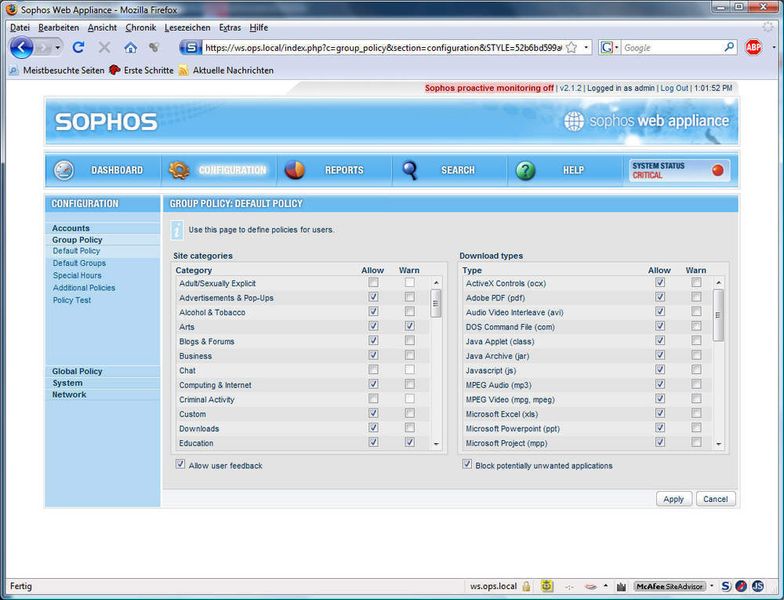This screenshot has width=784, height=600.
Task: Click the Google search engine icon
Action: coord(606,48)
